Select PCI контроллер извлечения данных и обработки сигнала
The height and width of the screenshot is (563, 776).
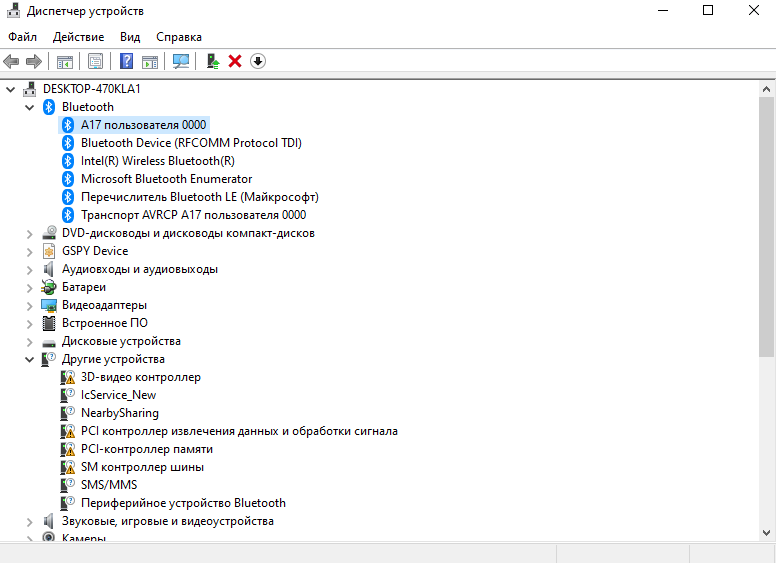coord(239,431)
